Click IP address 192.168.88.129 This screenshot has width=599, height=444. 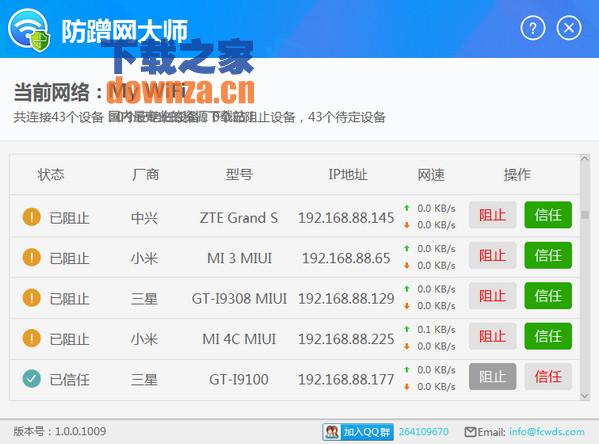point(346,299)
